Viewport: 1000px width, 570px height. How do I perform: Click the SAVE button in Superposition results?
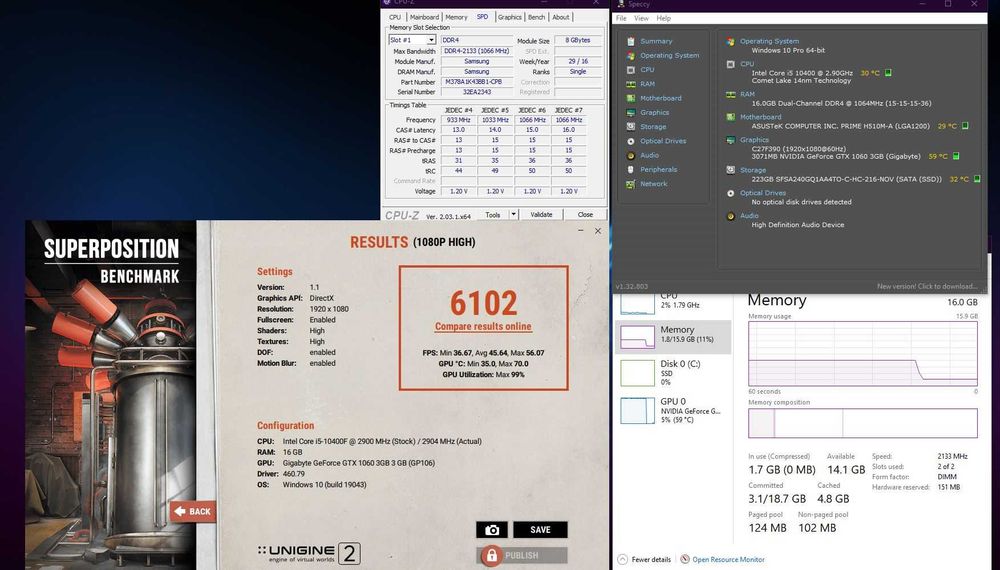click(x=540, y=530)
